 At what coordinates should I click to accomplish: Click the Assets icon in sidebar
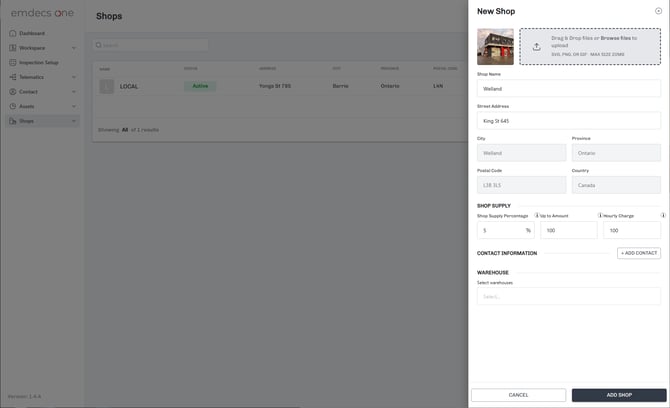13,106
